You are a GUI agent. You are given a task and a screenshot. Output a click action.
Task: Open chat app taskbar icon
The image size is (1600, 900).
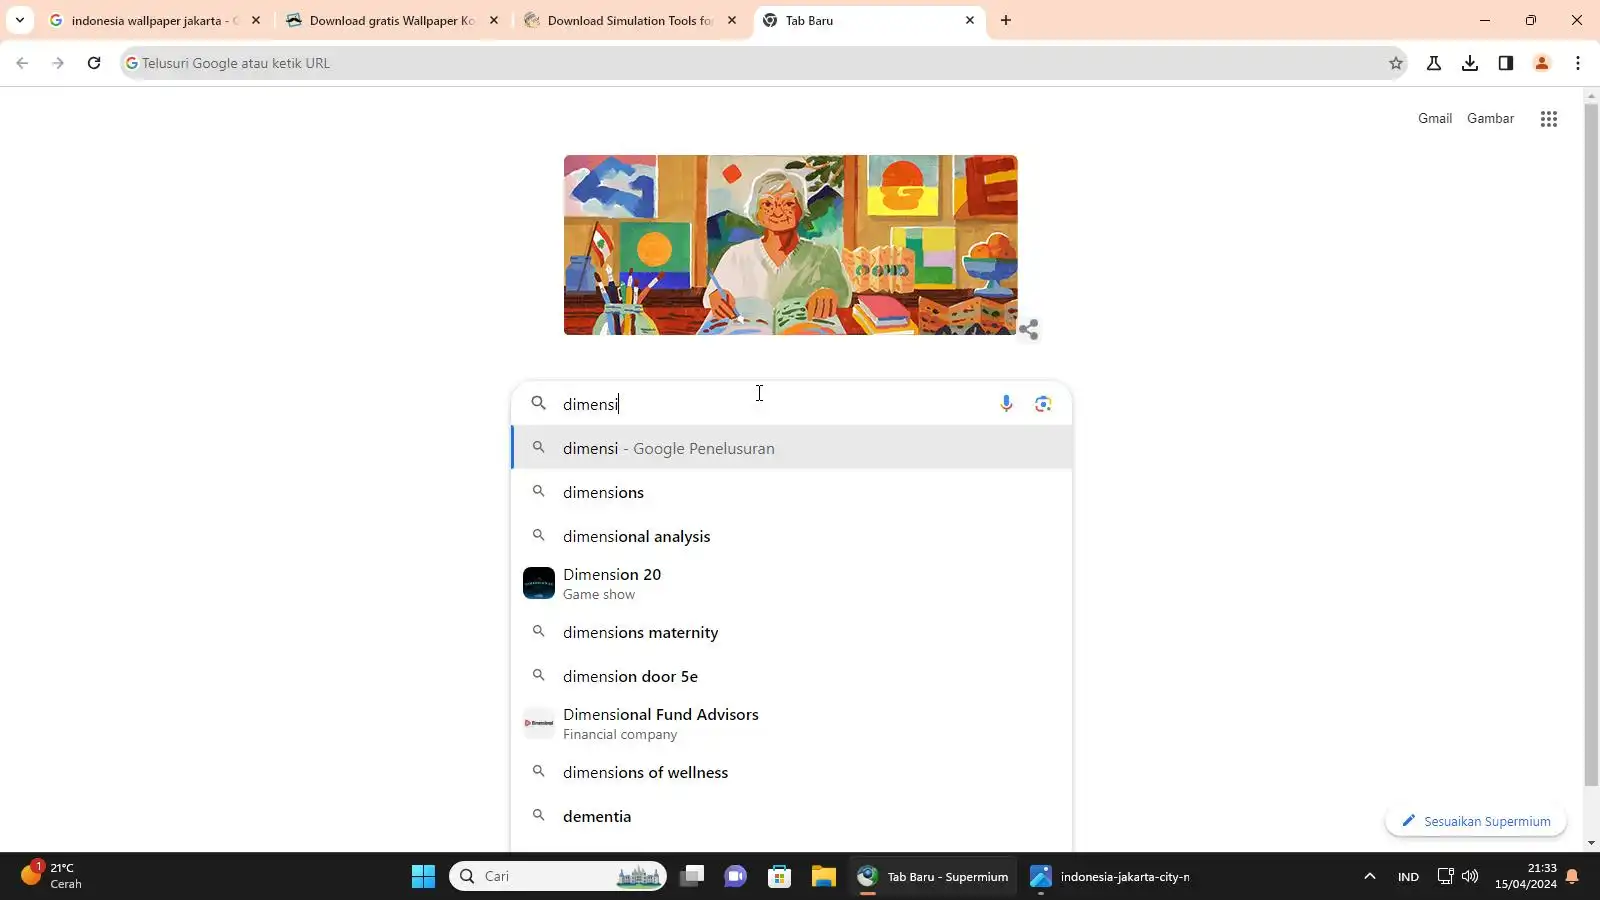[x=736, y=877]
